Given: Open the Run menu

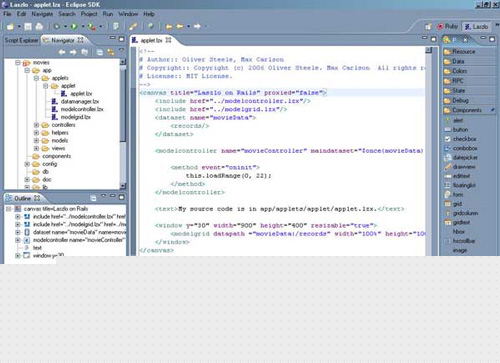Looking at the screenshot, I should pyautogui.click(x=108, y=14).
